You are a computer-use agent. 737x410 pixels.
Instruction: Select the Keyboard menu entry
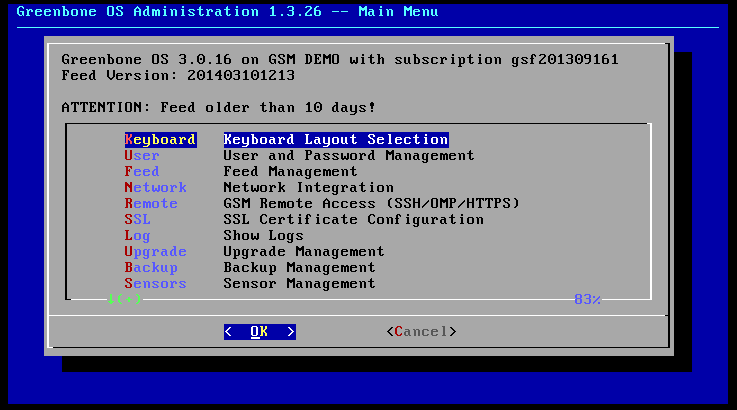click(x=160, y=140)
